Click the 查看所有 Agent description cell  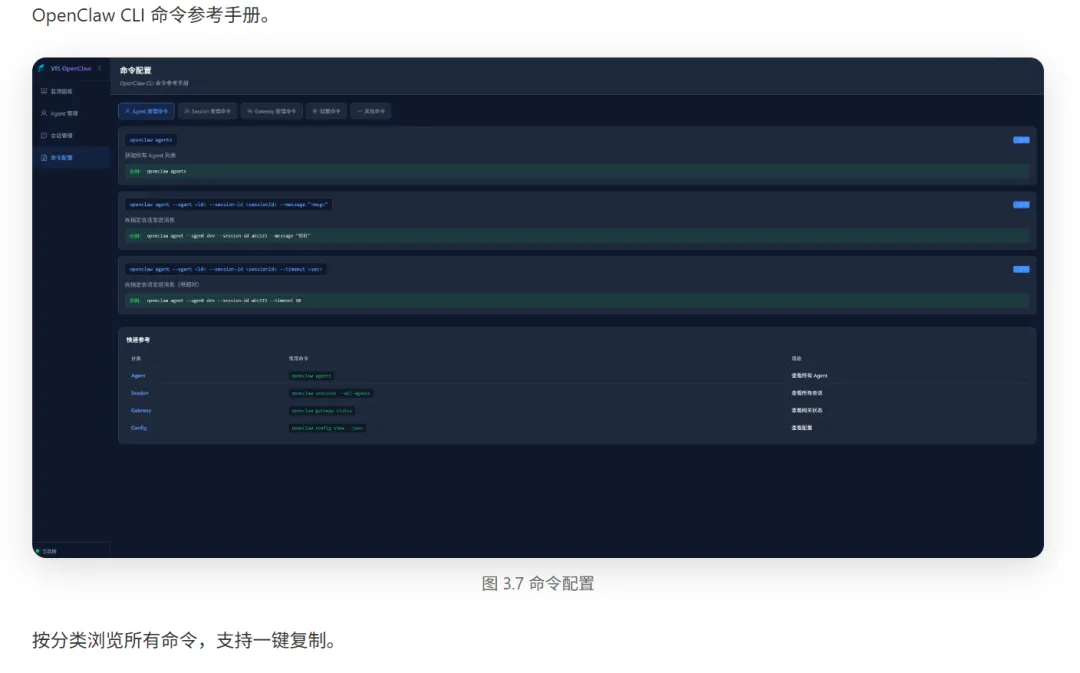tap(809, 376)
